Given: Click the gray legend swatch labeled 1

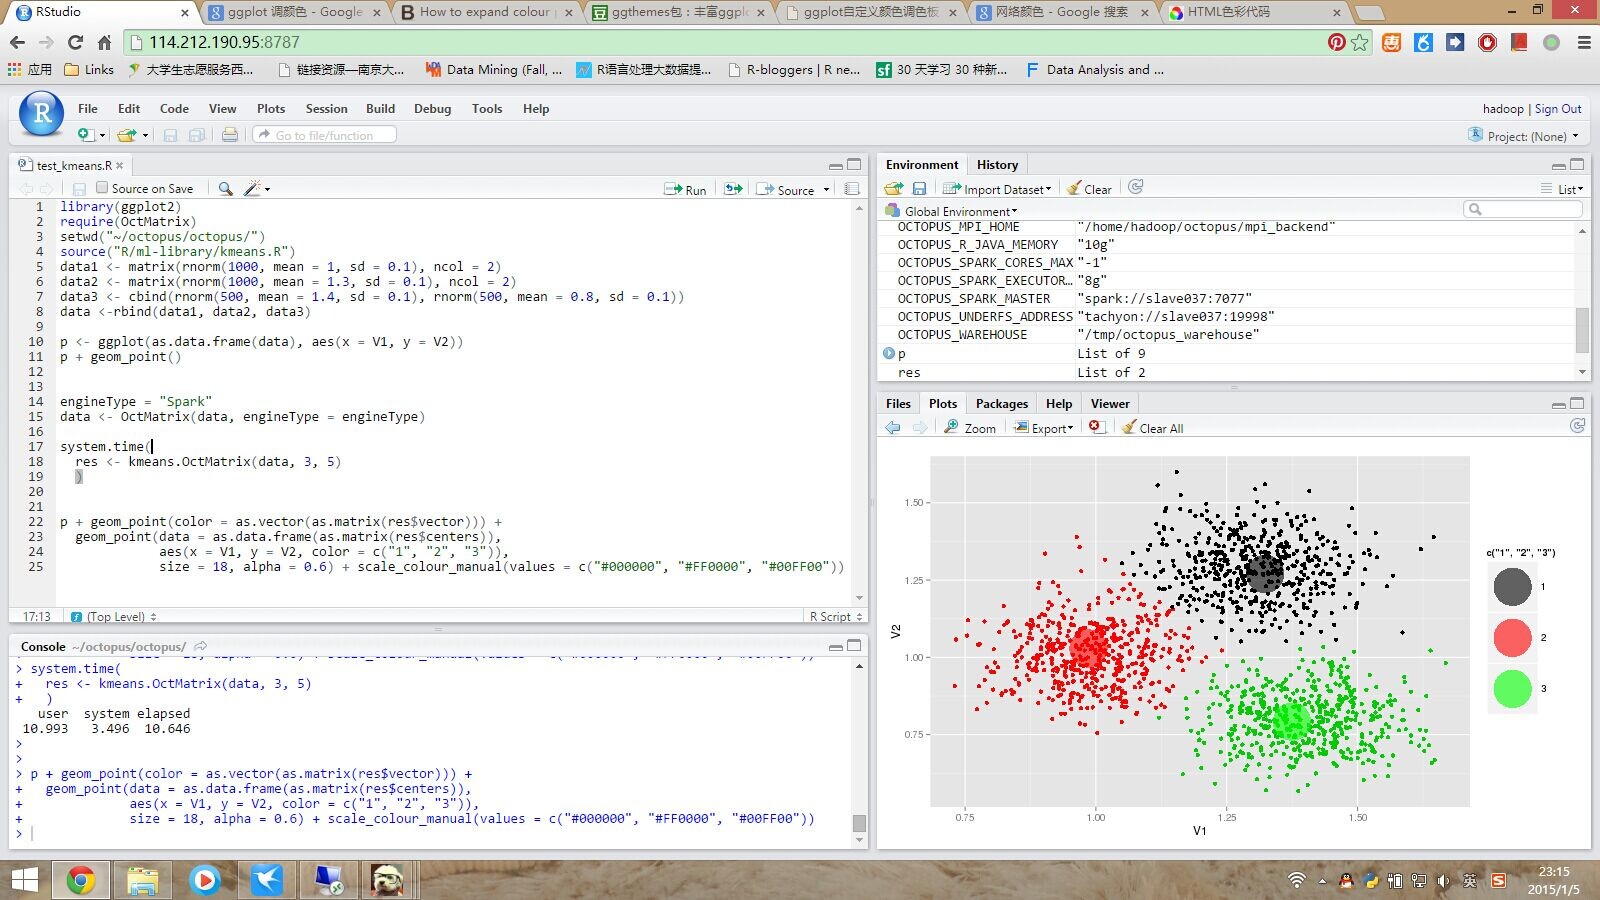Looking at the screenshot, I should pyautogui.click(x=1512, y=587).
